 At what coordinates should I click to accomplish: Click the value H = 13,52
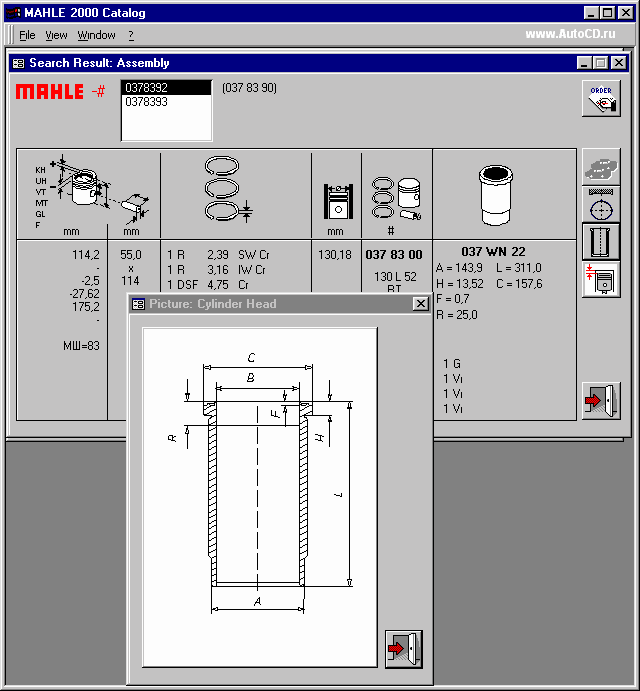(460, 284)
